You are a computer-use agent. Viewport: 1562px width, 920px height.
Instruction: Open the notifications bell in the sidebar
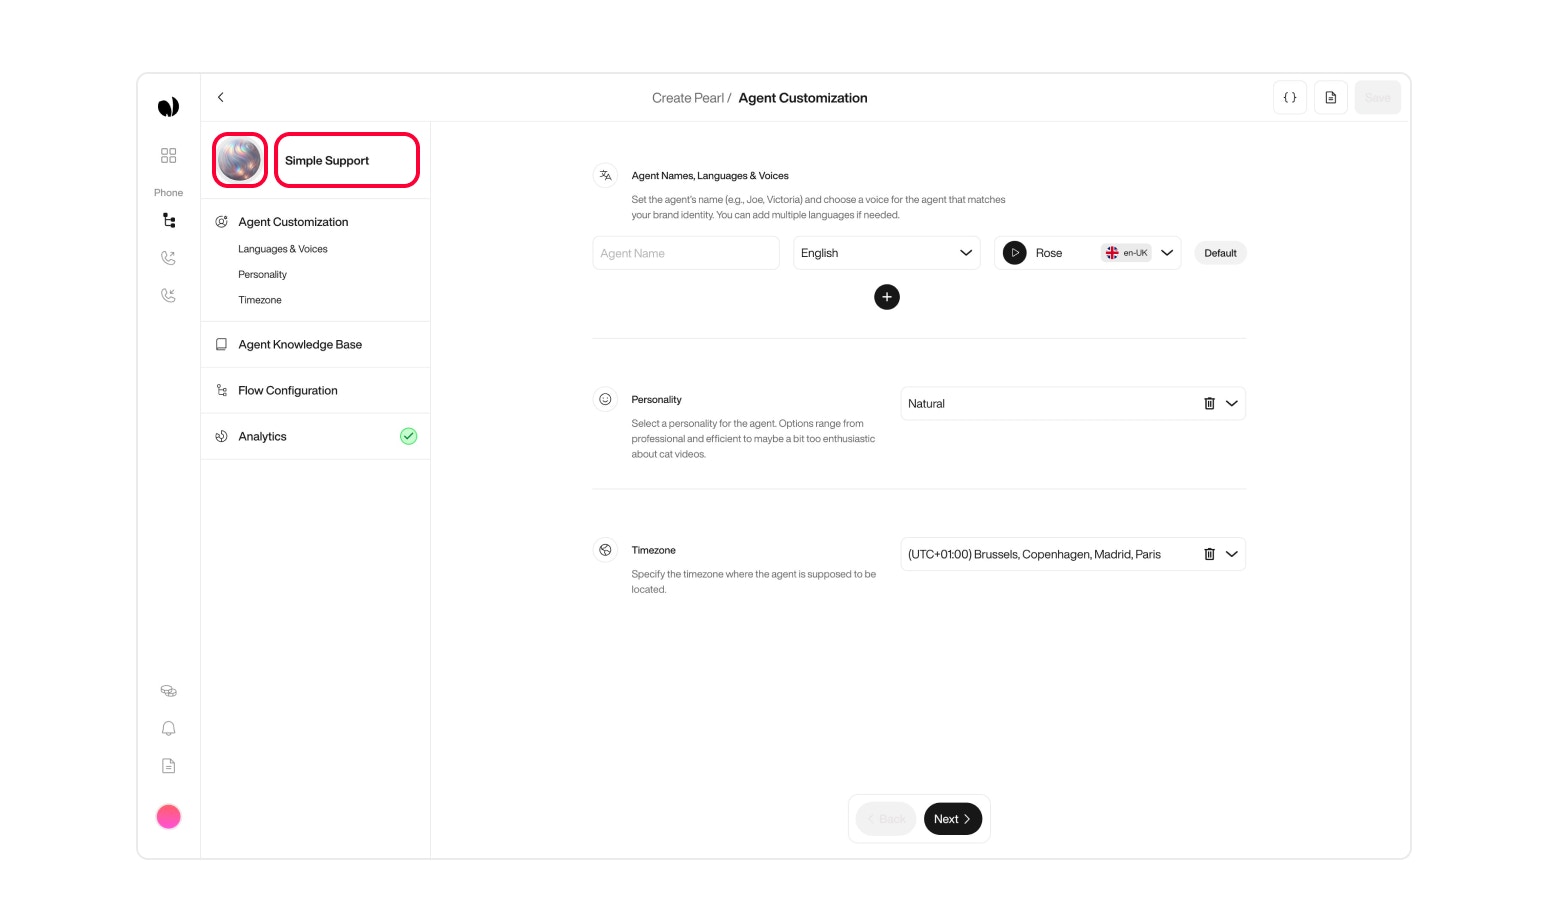click(x=168, y=728)
